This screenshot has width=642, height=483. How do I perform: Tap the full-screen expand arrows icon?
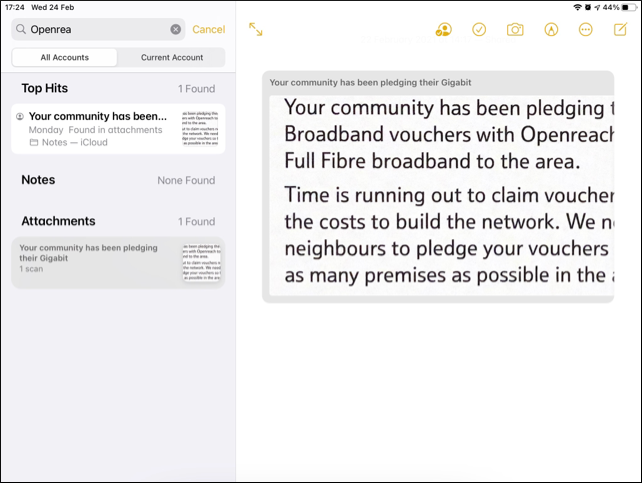tap(255, 29)
